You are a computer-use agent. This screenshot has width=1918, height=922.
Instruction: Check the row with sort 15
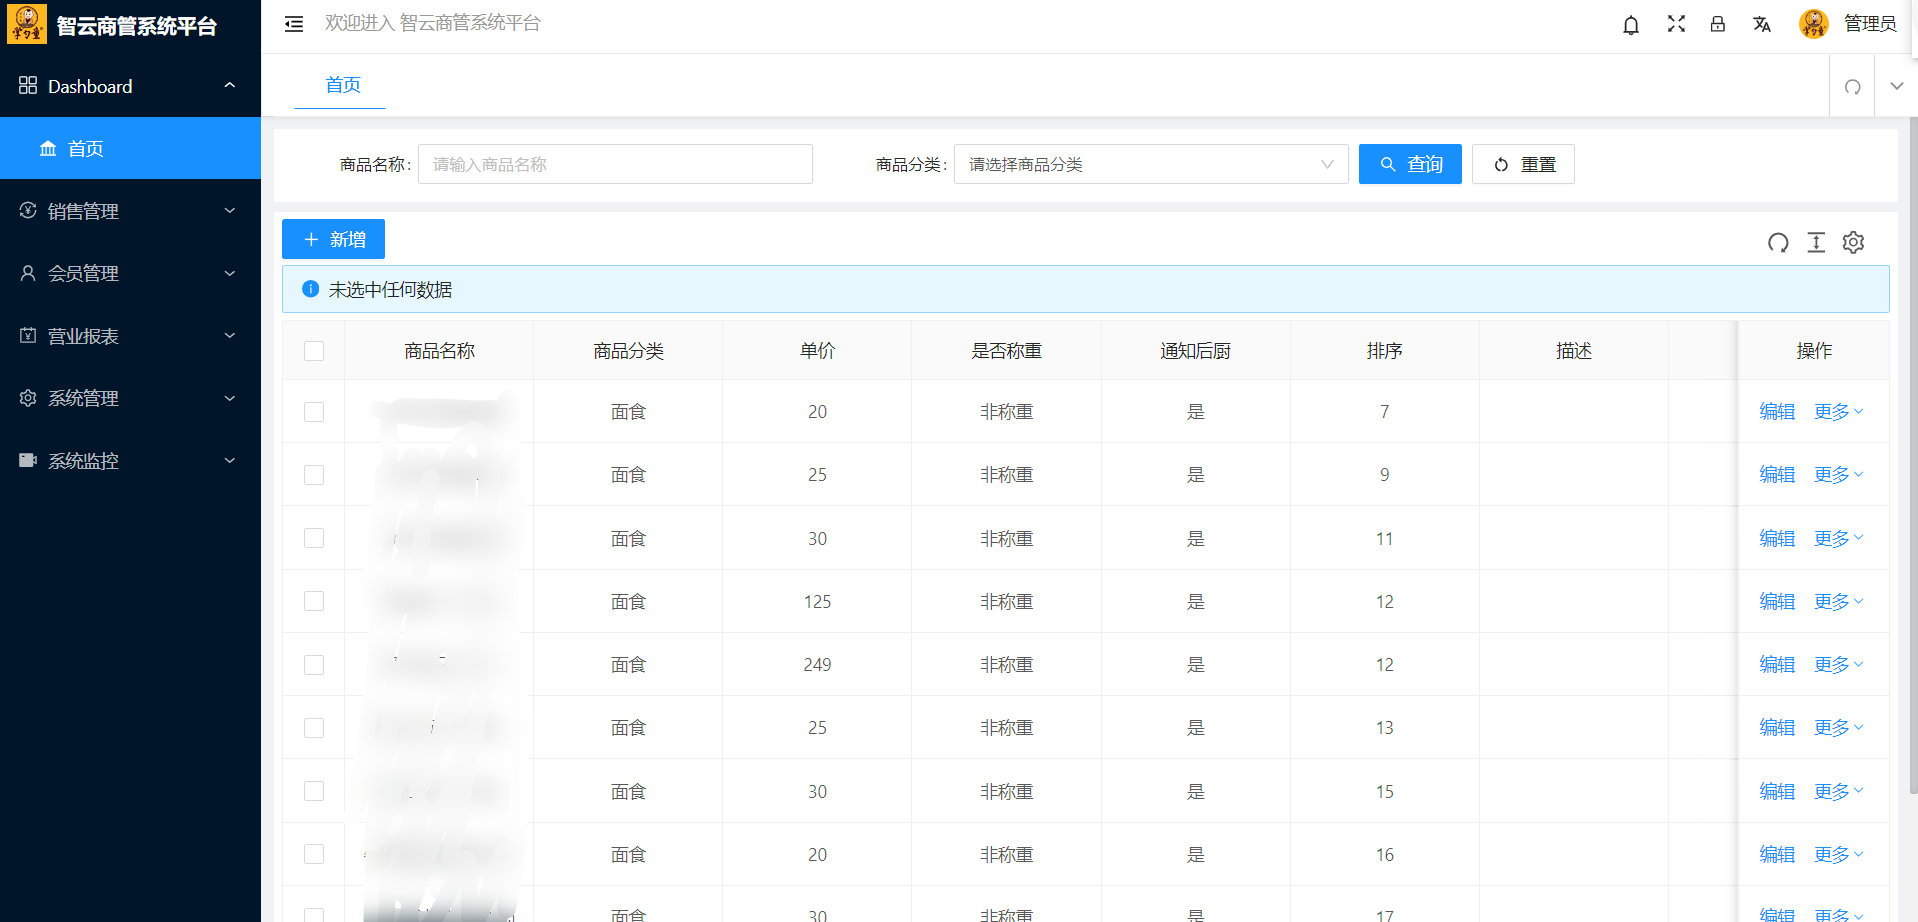tap(314, 791)
